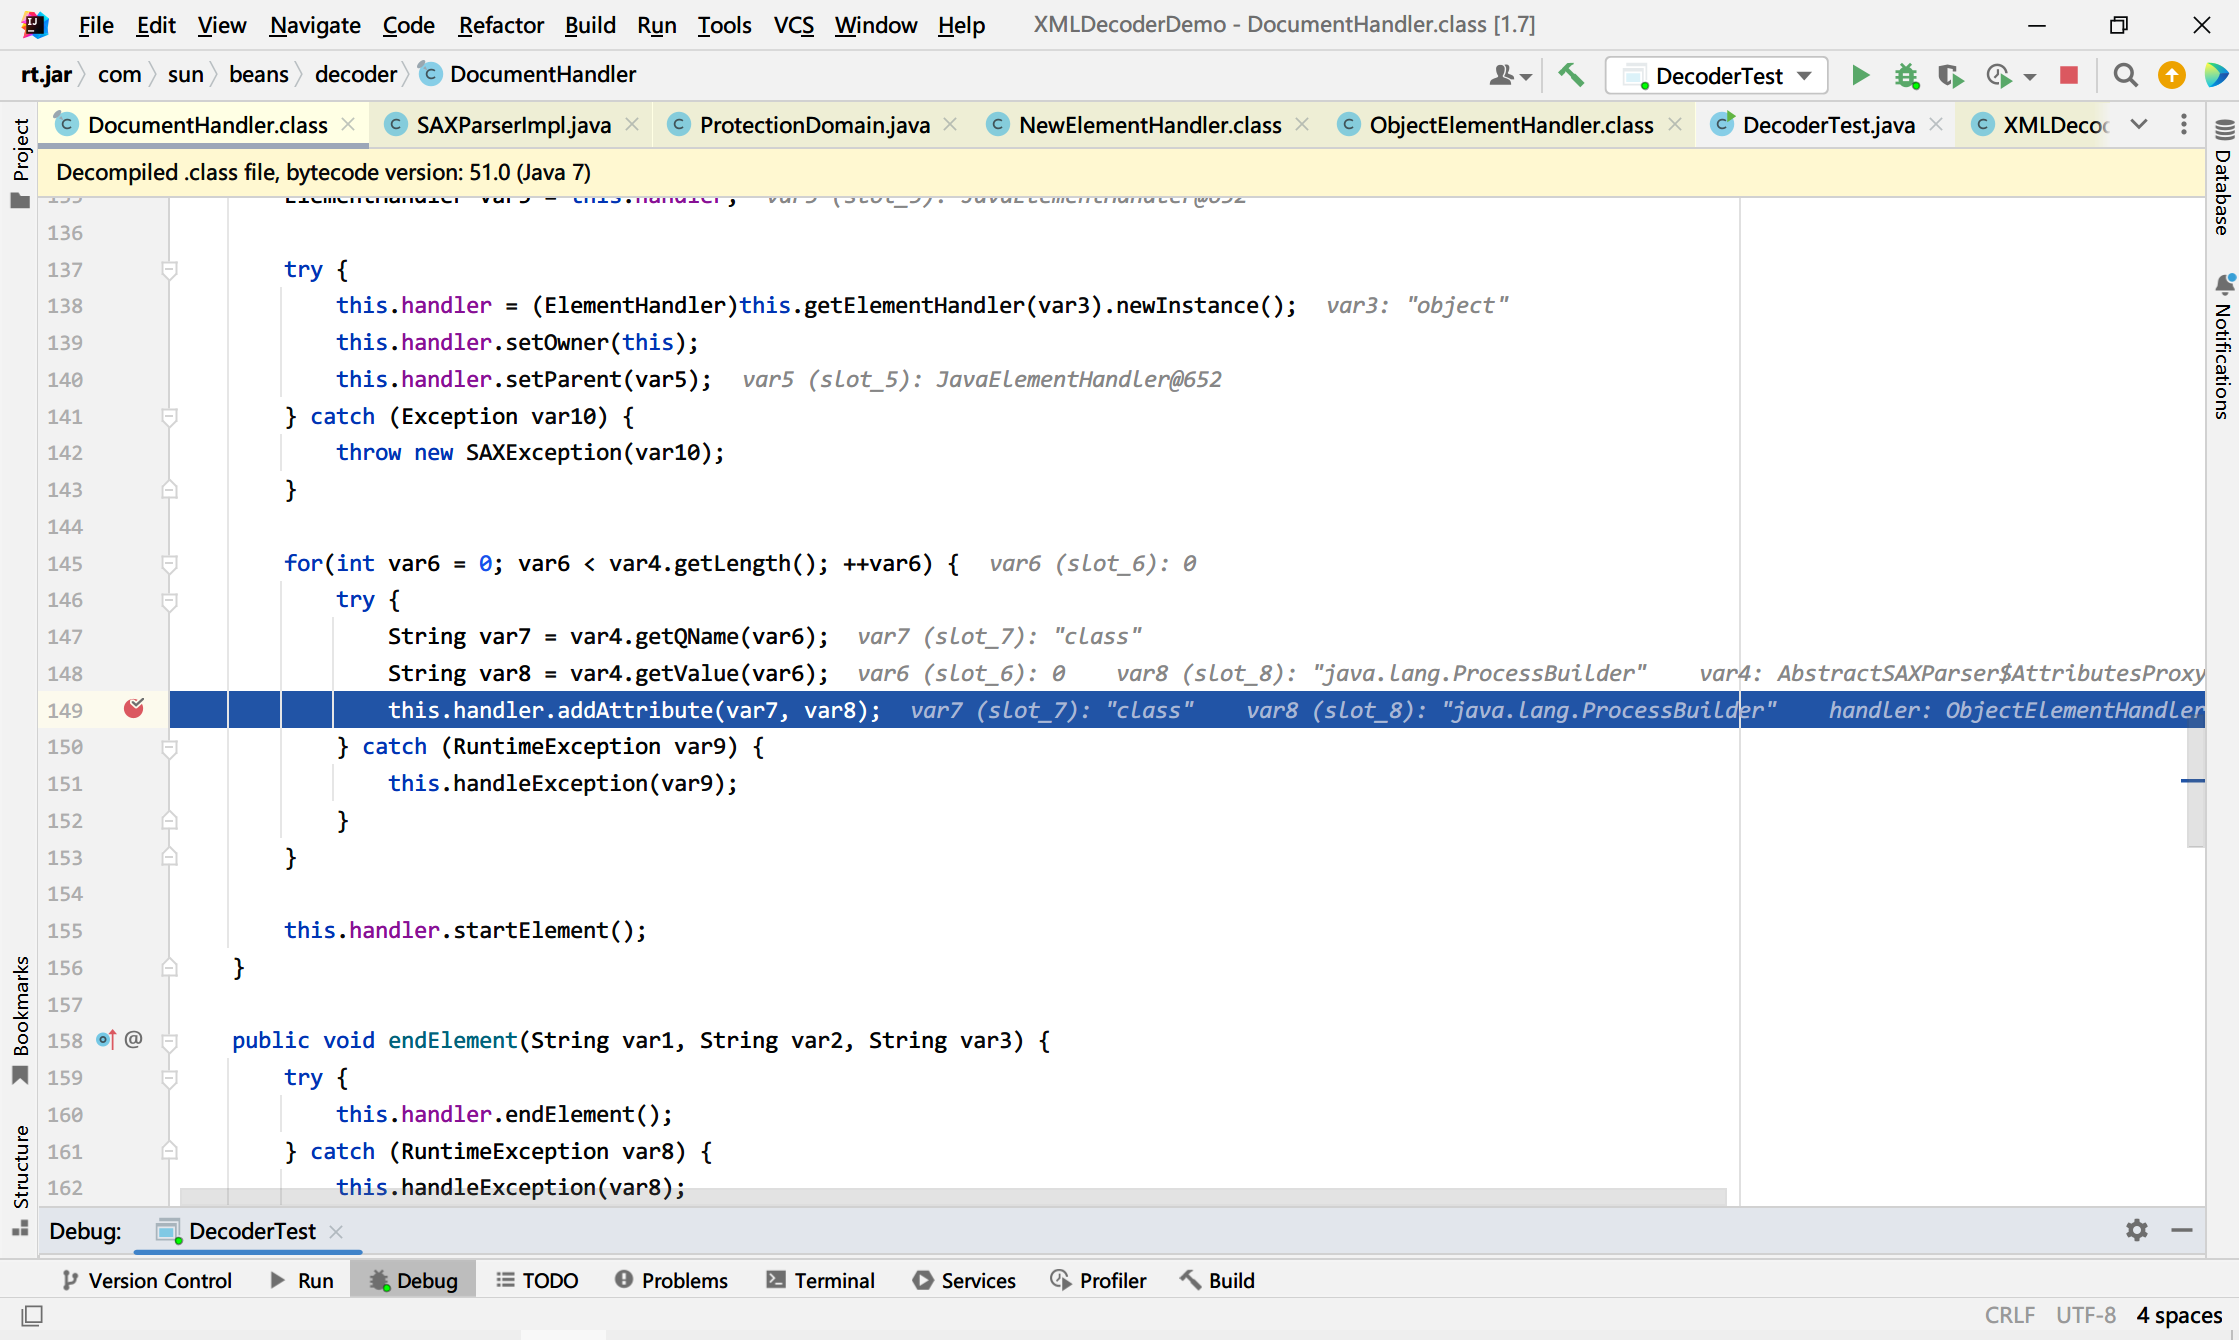
Task: Collapse inner try at line 146
Action: (169, 601)
